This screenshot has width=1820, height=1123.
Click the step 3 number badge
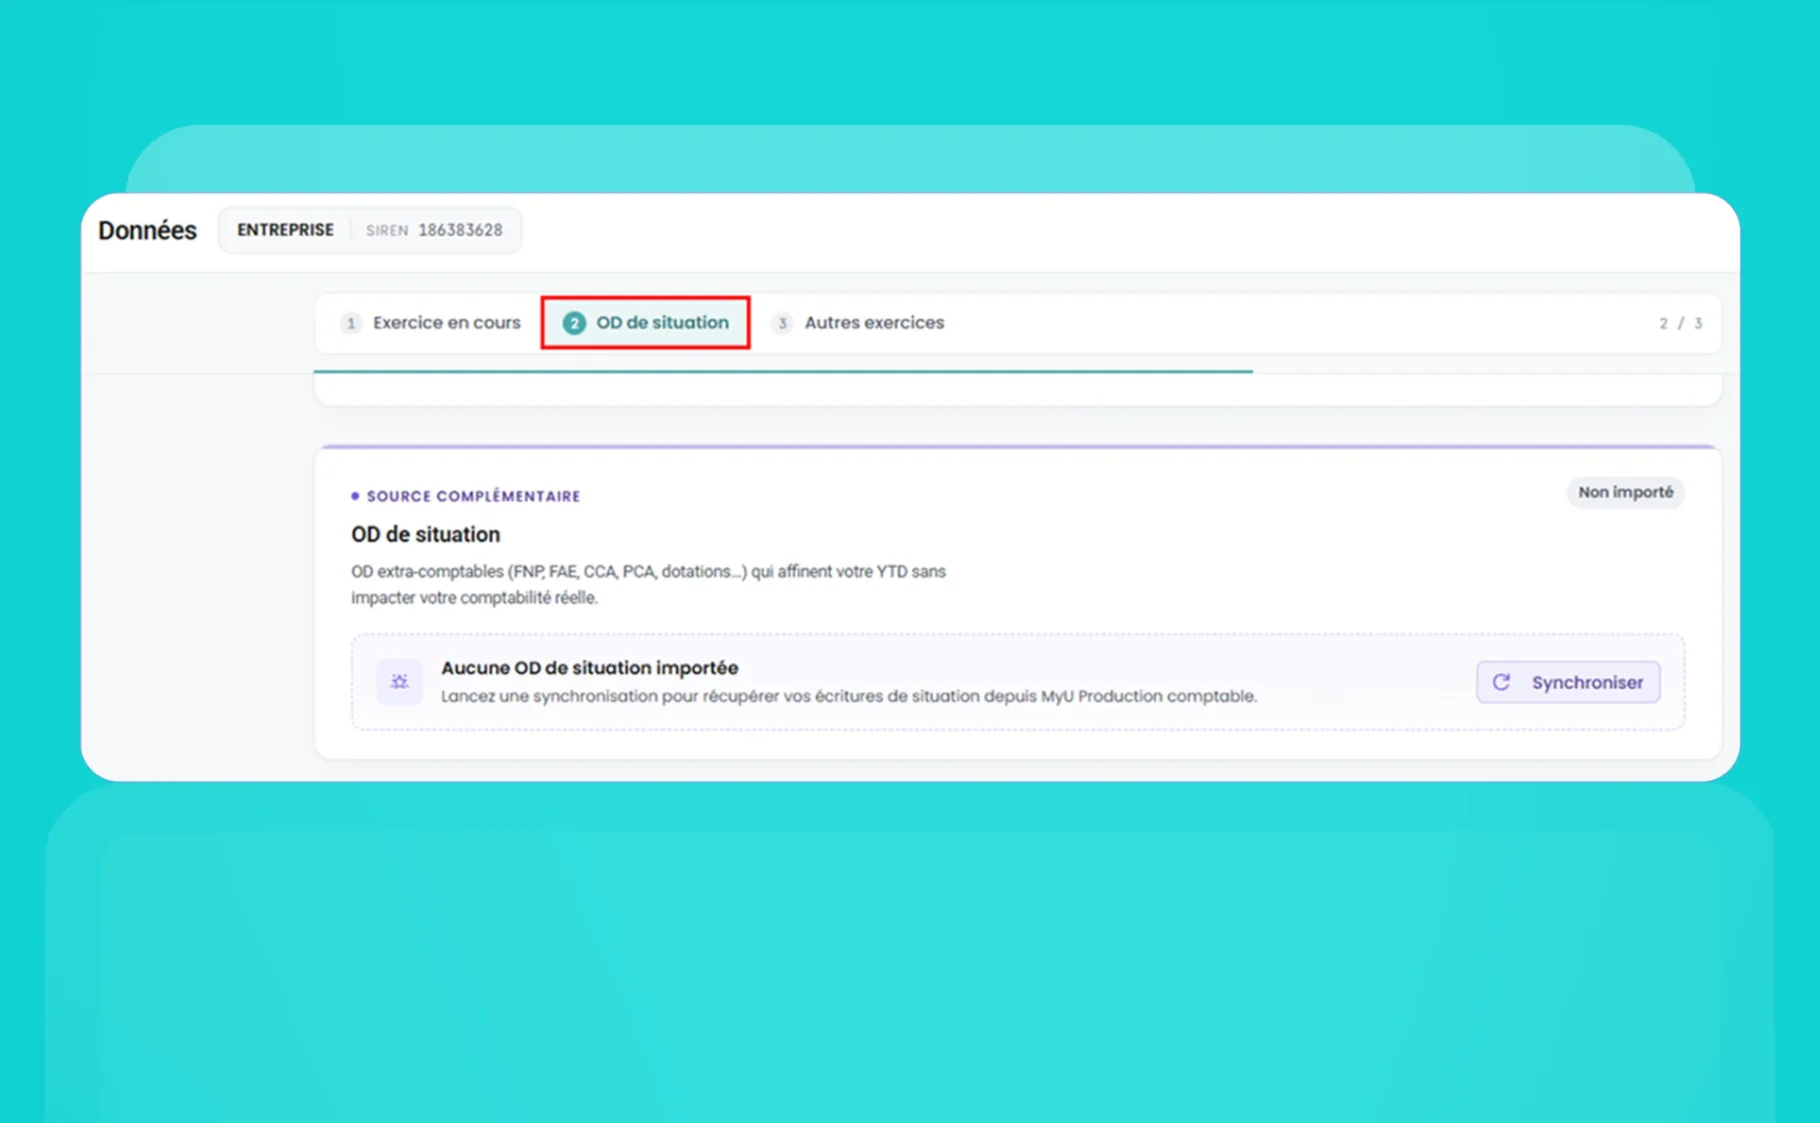tap(782, 323)
